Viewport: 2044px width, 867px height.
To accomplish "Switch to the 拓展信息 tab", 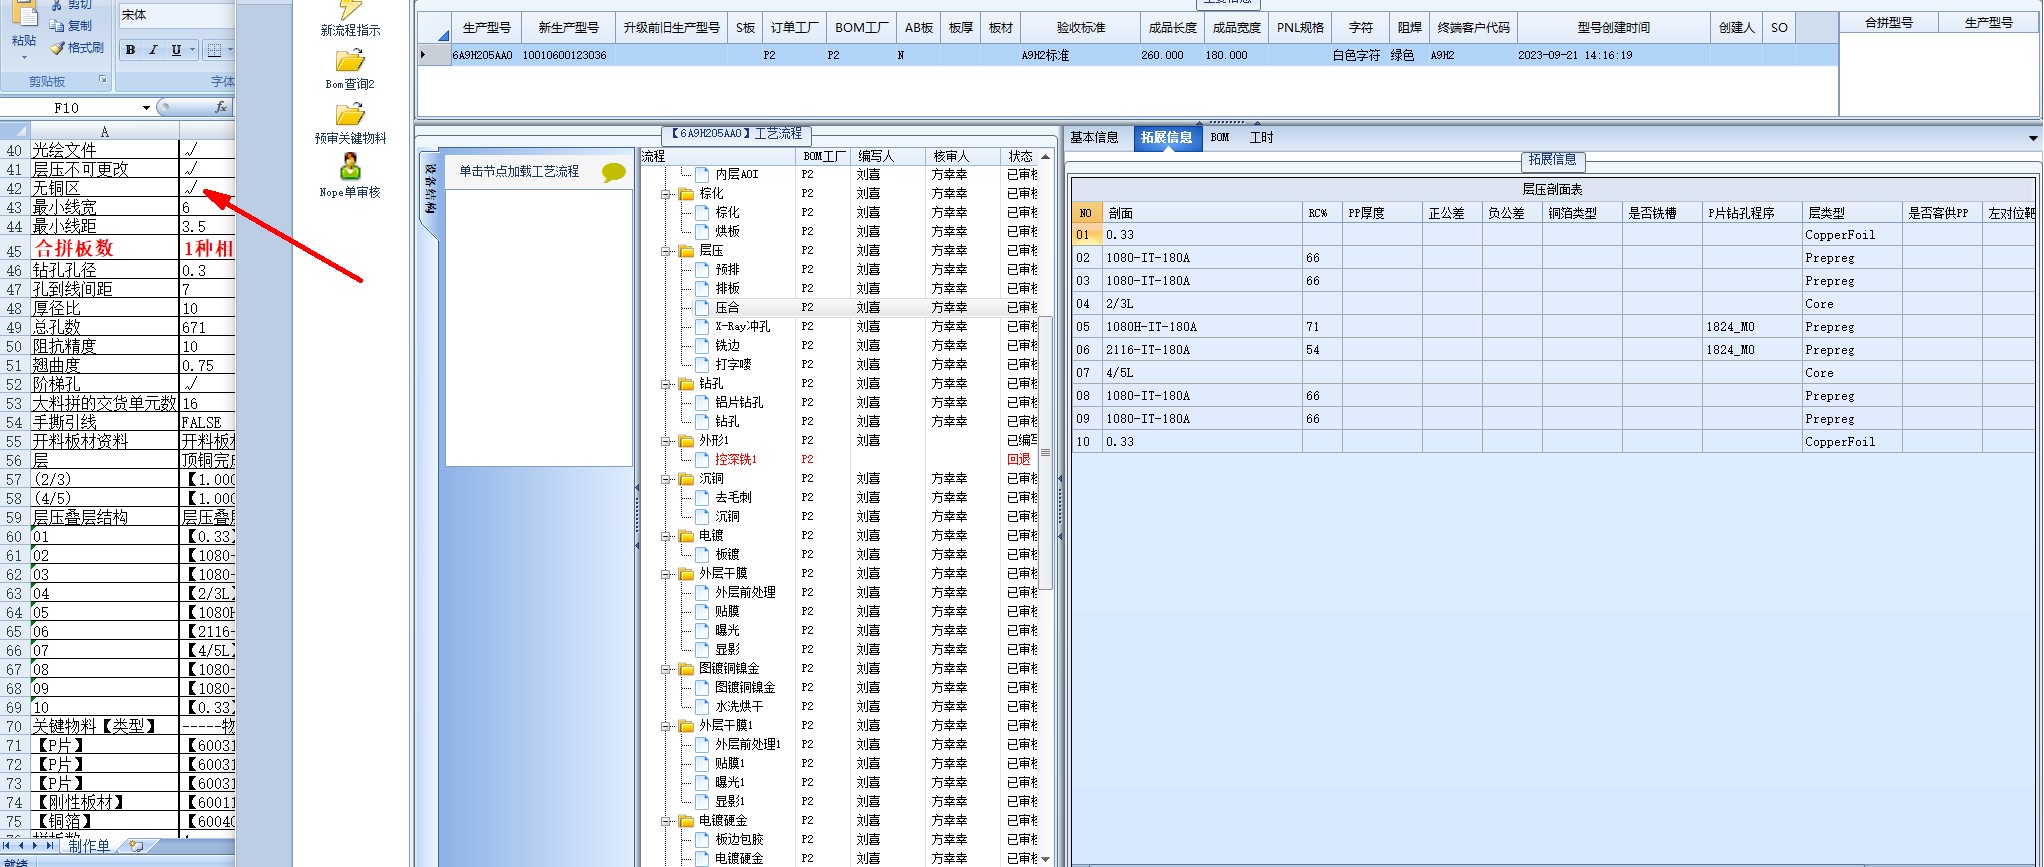I will click(1166, 138).
